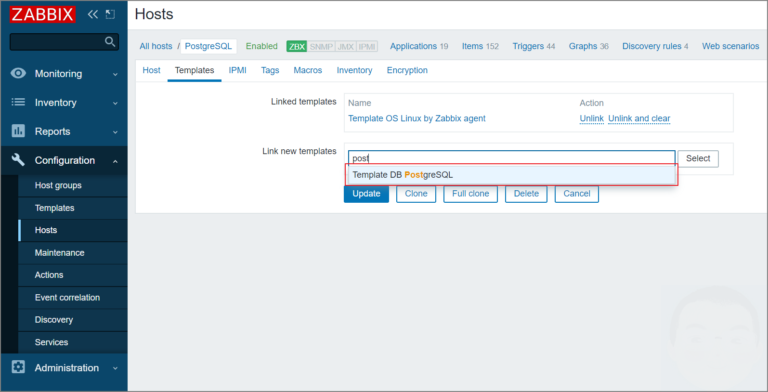This screenshot has height=392, width=768.
Task: Click the Delete button
Action: (526, 194)
